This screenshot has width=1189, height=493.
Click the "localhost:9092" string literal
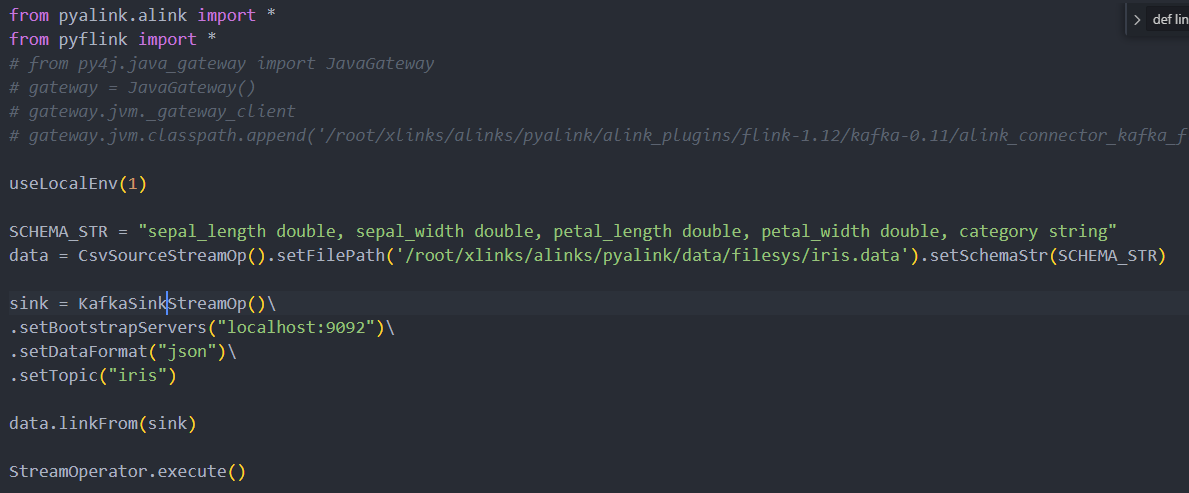(296, 328)
